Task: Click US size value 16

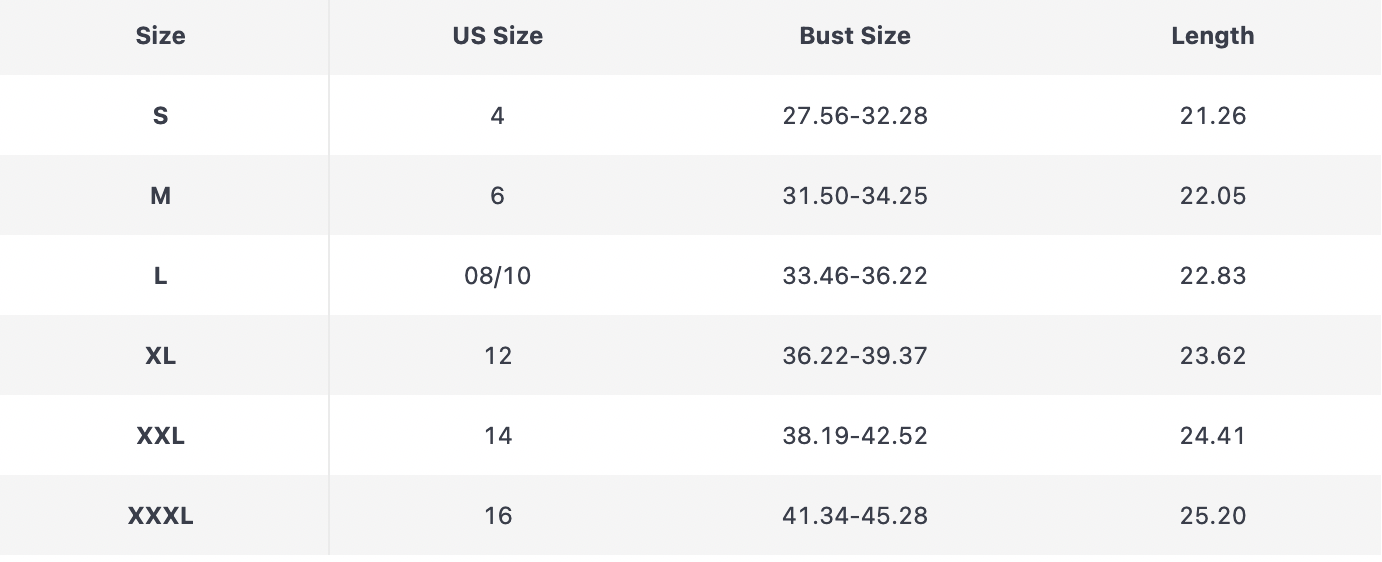Action: click(497, 516)
